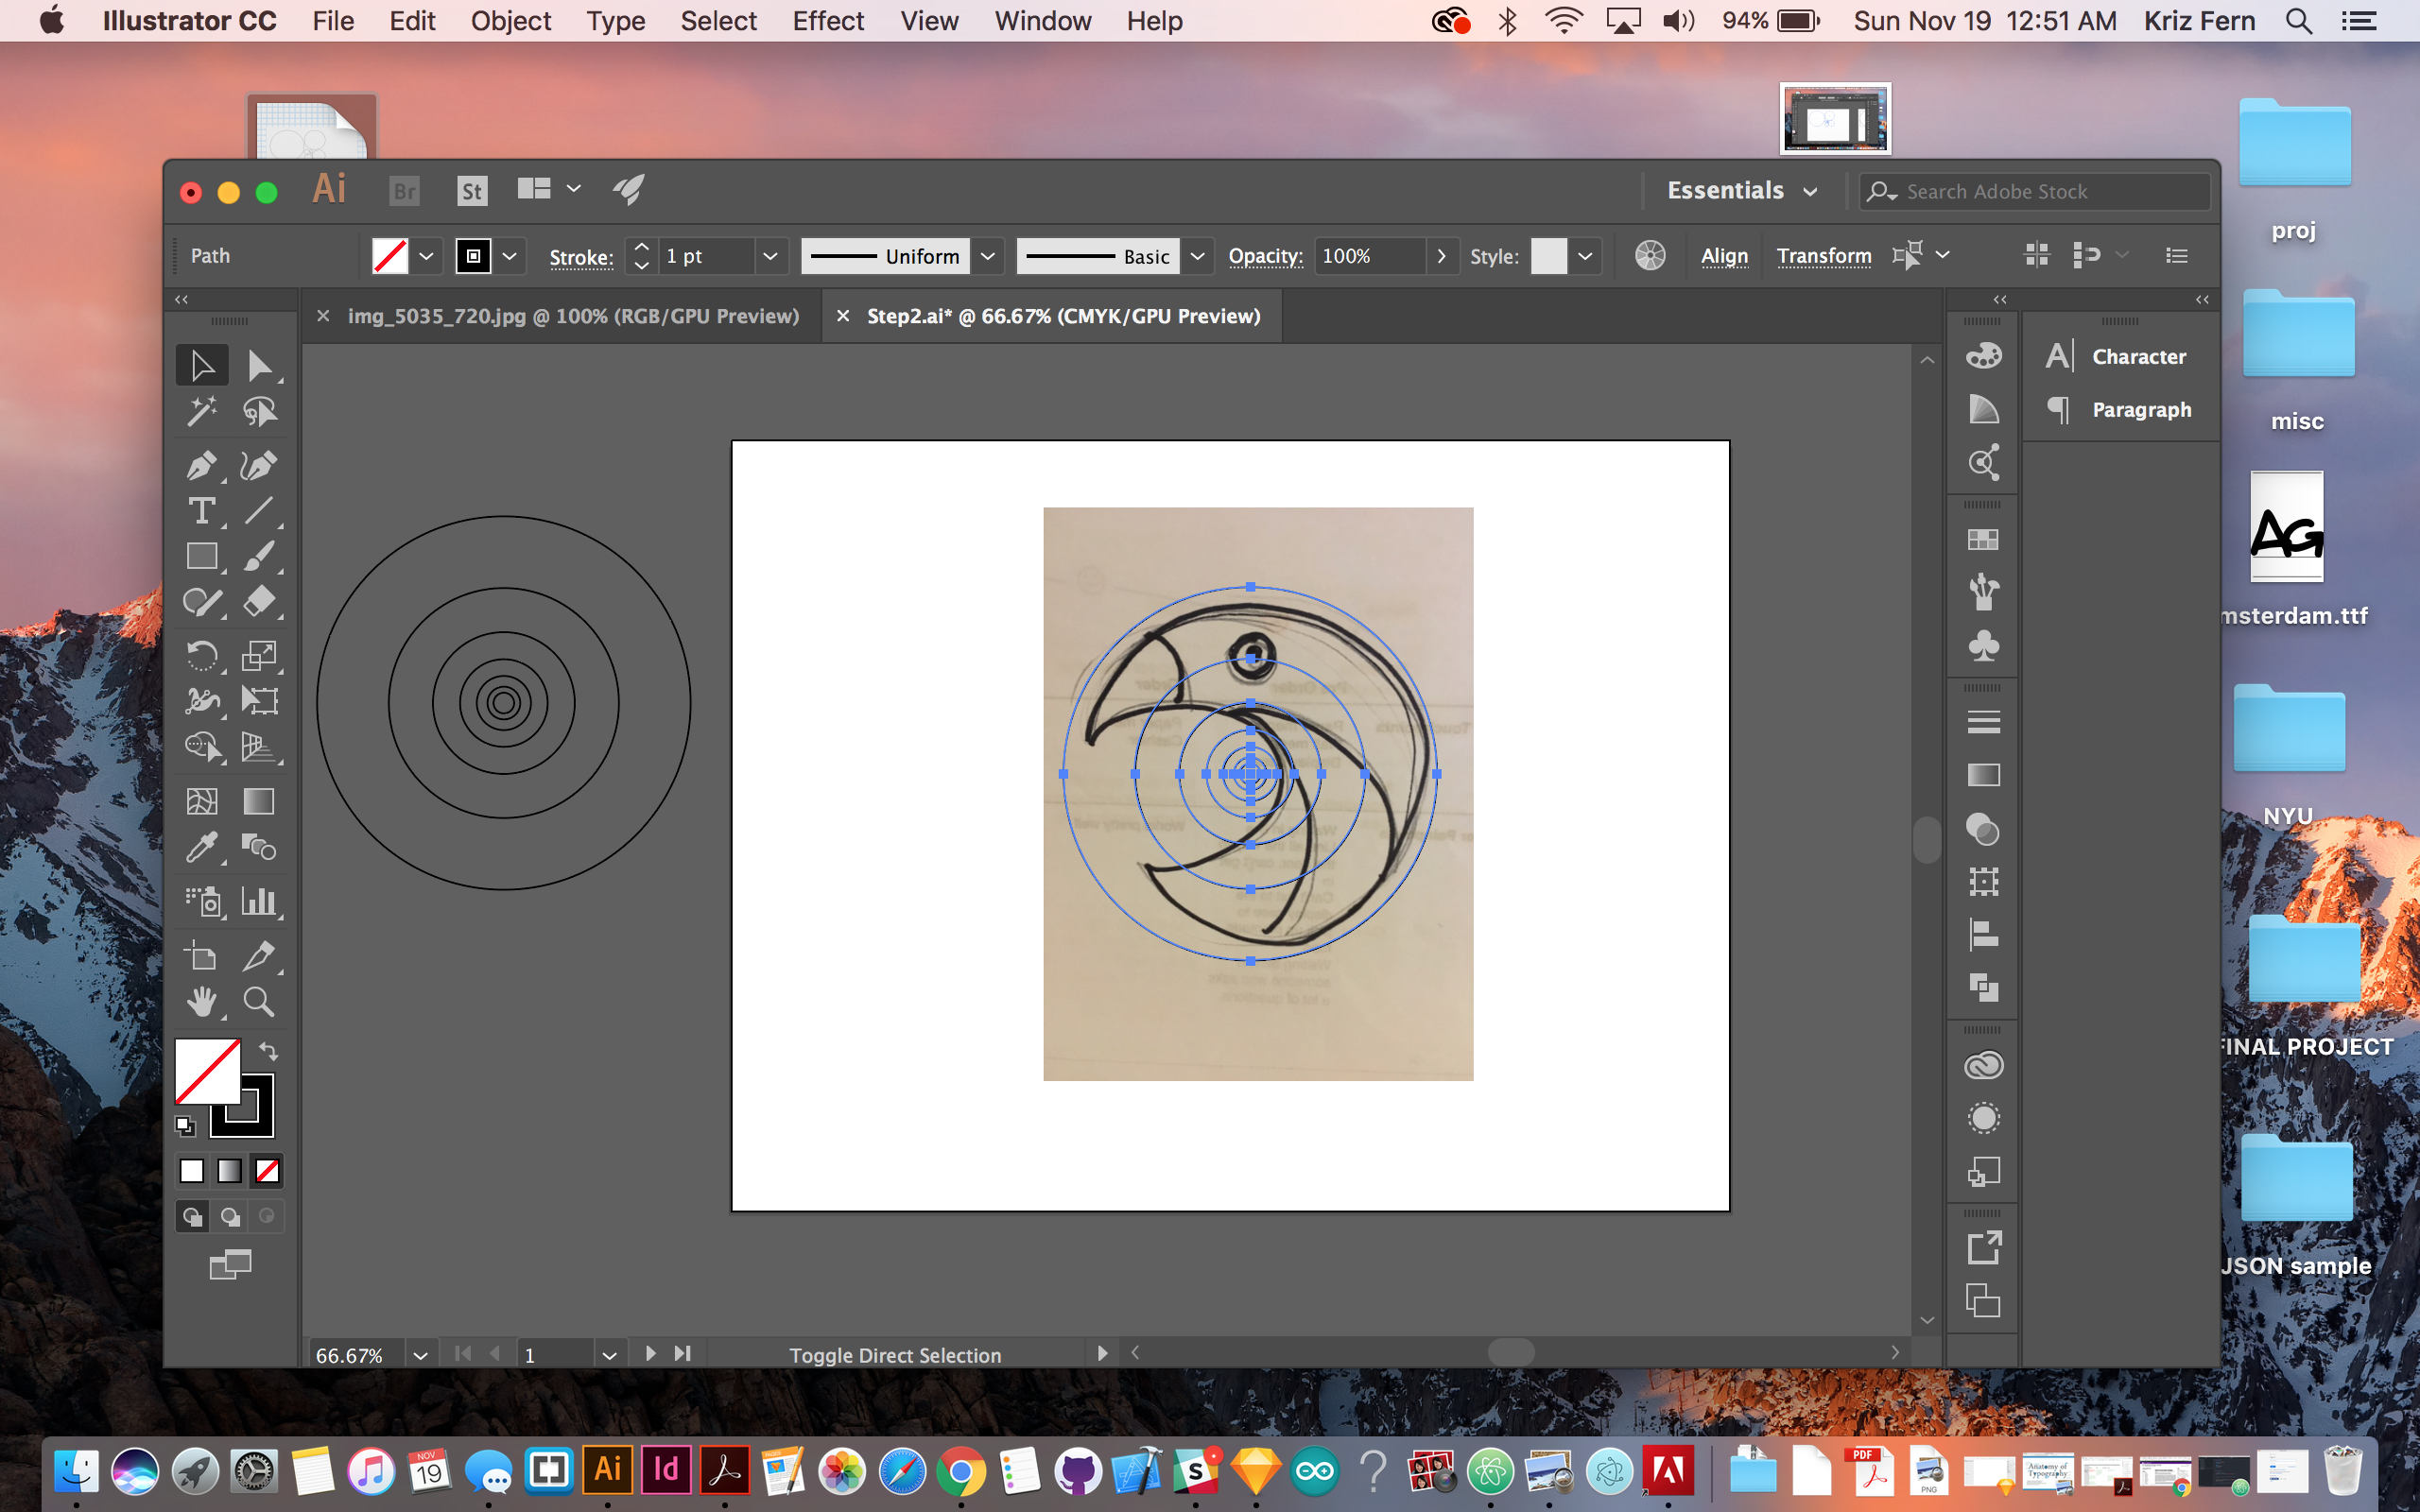Viewport: 2420px width, 1512px height.
Task: Select the Hand tool
Action: pyautogui.click(x=201, y=1002)
